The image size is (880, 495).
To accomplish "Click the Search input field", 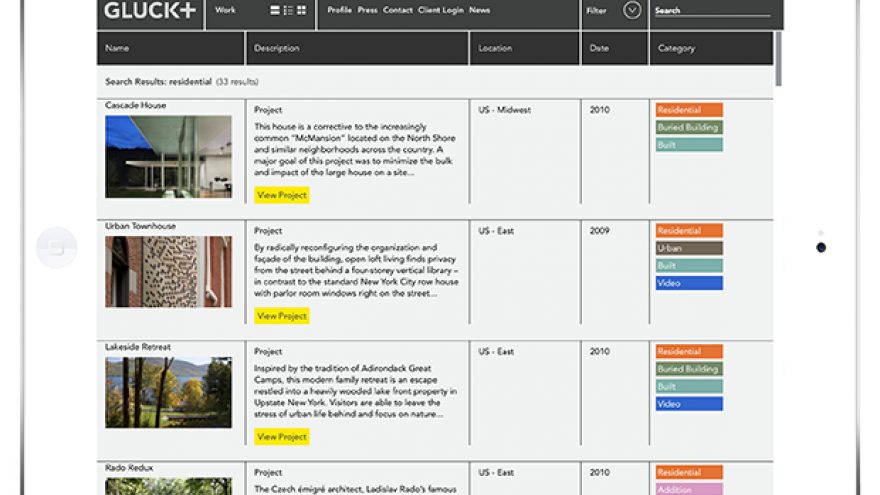I will (x=712, y=11).
